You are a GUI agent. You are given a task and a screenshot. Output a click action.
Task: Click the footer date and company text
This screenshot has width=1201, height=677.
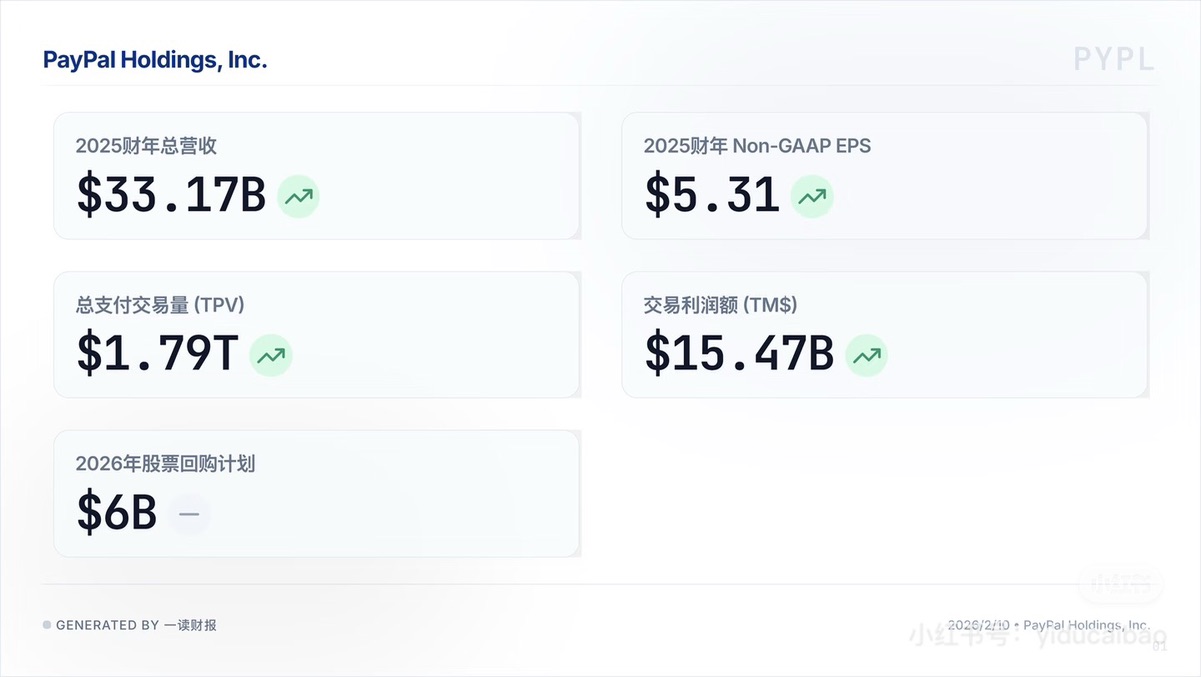pyautogui.click(x=1048, y=624)
